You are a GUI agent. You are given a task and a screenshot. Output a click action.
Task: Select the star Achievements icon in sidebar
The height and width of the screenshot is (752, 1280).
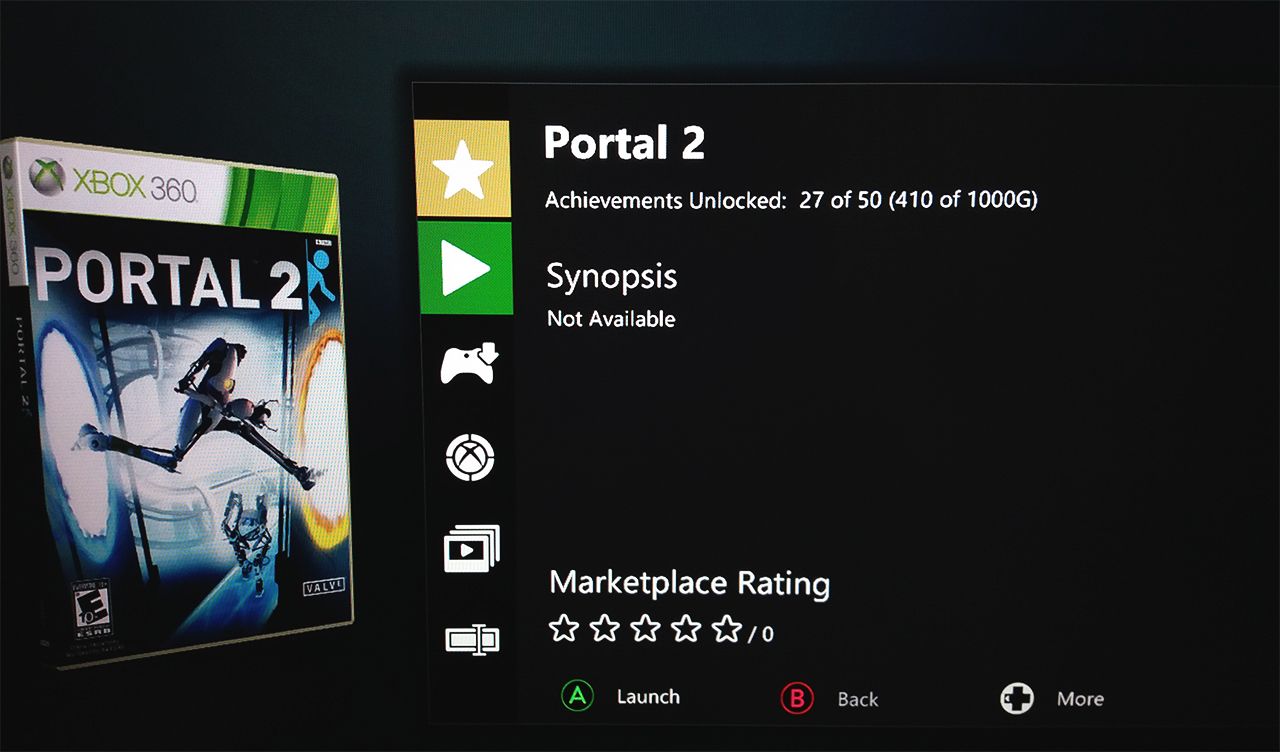point(462,169)
